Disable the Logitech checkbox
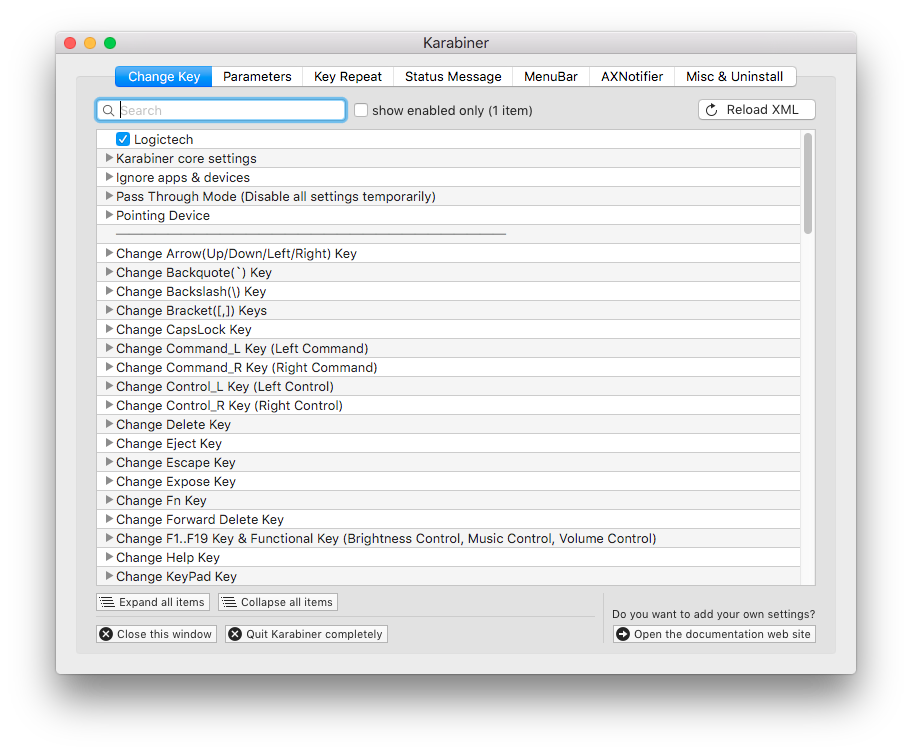This screenshot has width=912, height=754. [123, 139]
